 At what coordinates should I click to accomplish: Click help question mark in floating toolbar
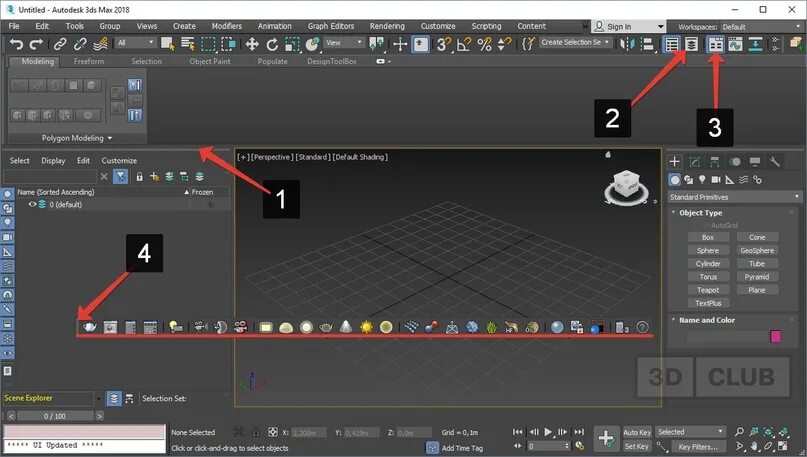click(x=642, y=327)
